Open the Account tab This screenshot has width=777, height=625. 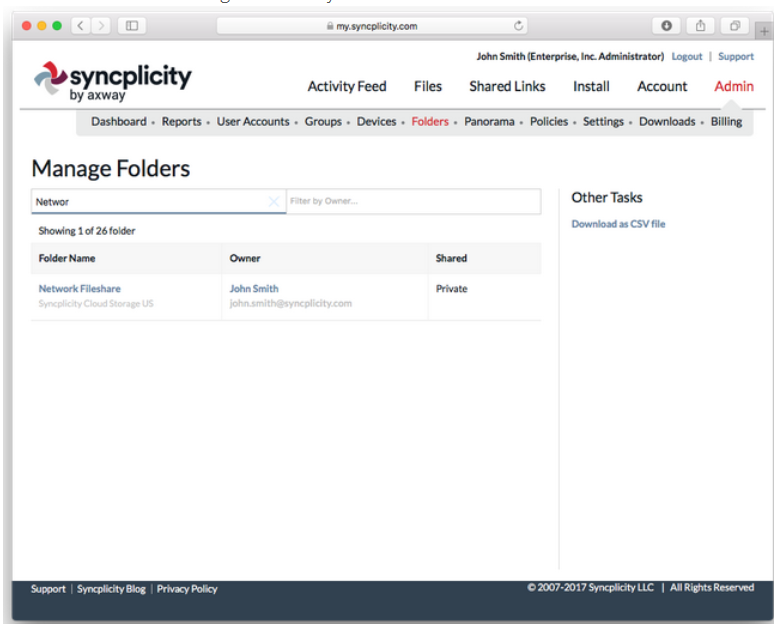pyautogui.click(x=662, y=86)
